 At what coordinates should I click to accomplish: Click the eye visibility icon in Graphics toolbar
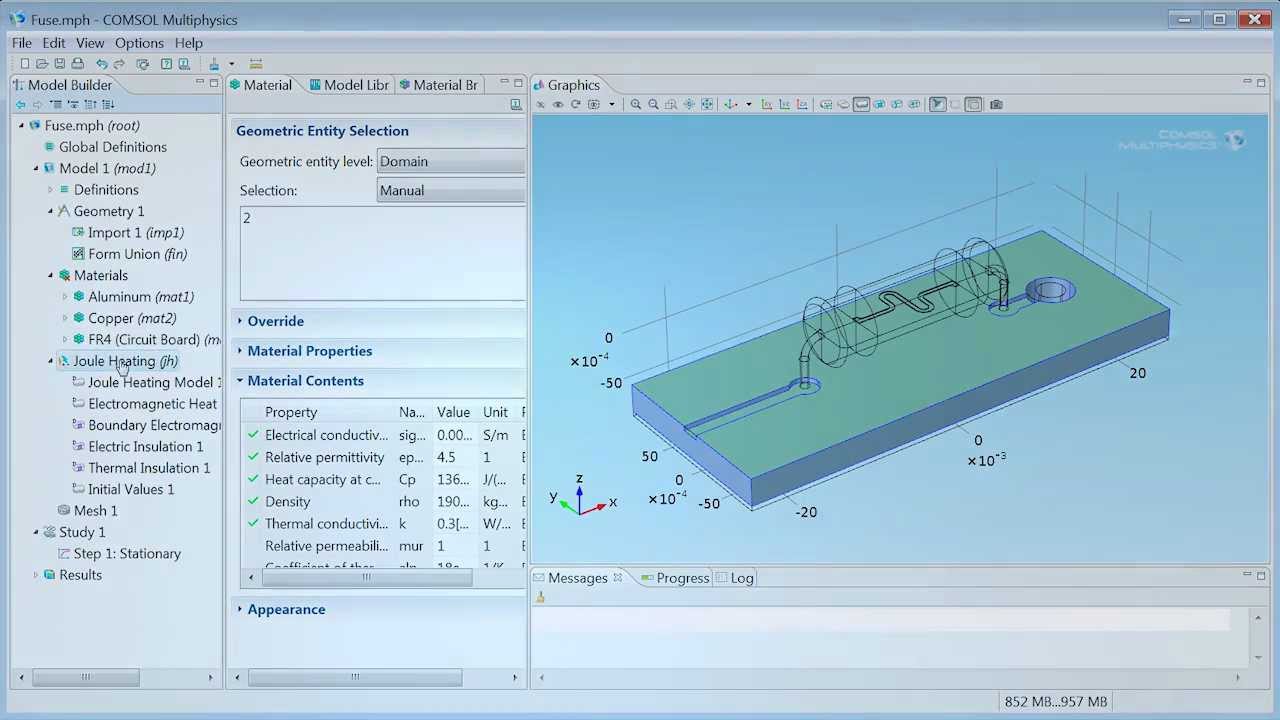tap(558, 104)
